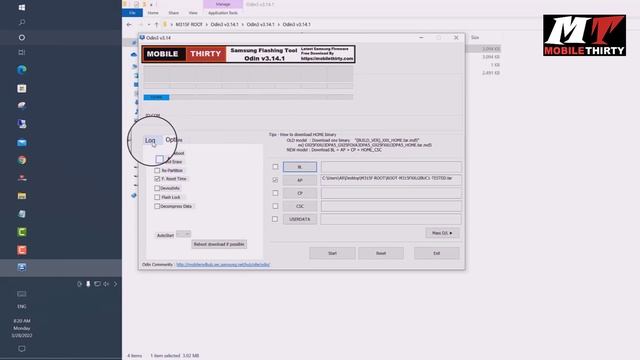The image size is (640, 360).
Task: Click the CP file path field
Action: (x=391, y=193)
